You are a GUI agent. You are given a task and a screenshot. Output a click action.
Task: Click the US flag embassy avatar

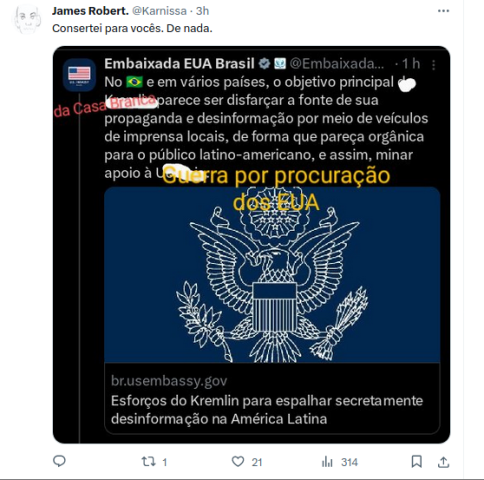pos(79,75)
